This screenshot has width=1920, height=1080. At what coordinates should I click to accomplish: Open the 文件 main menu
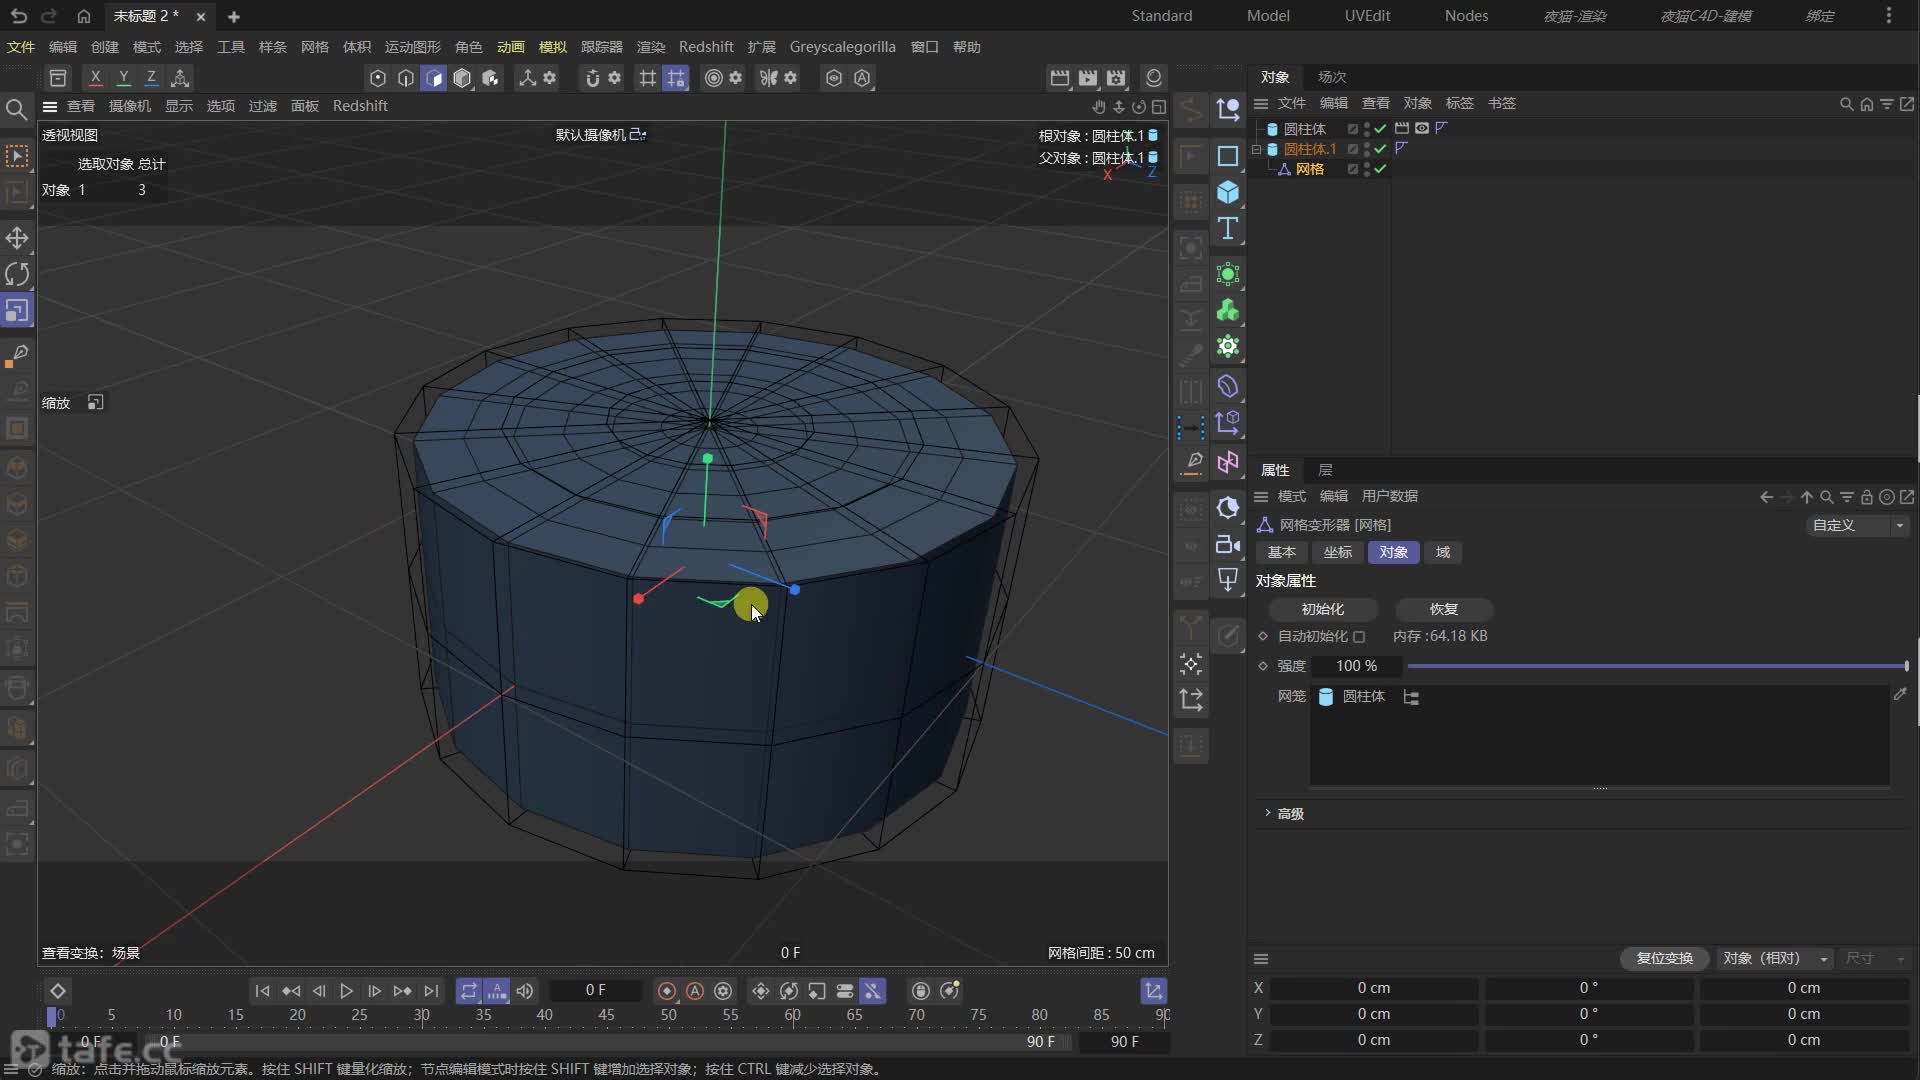(x=20, y=47)
